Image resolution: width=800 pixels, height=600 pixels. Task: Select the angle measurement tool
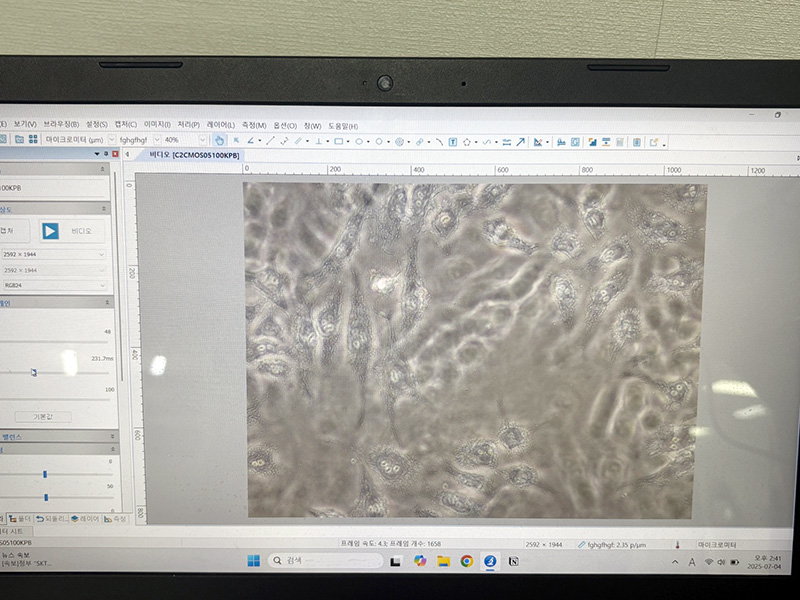pyautogui.click(x=250, y=141)
